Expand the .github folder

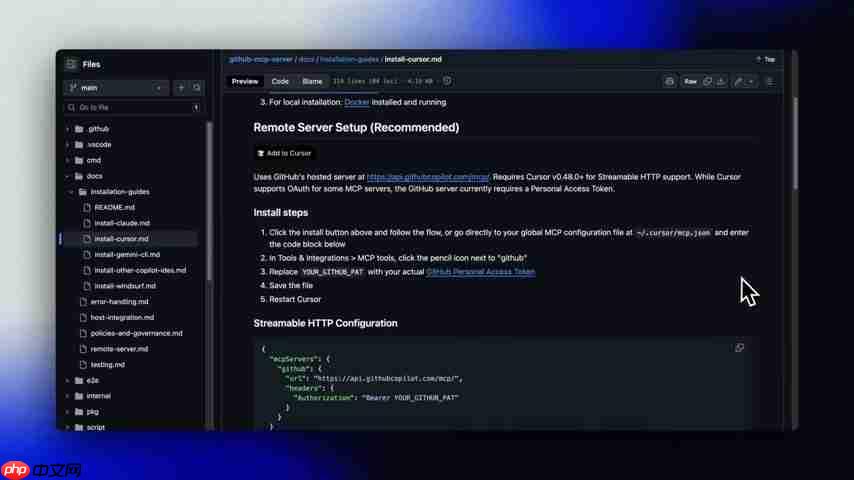pos(68,129)
